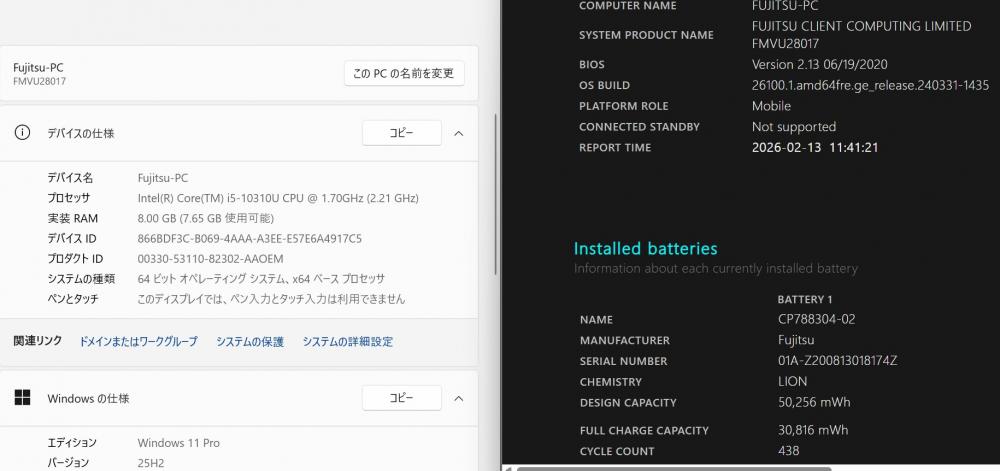Select the full charge capacity 30,816 mWh
This screenshot has height=471, width=1000.
click(x=813, y=430)
